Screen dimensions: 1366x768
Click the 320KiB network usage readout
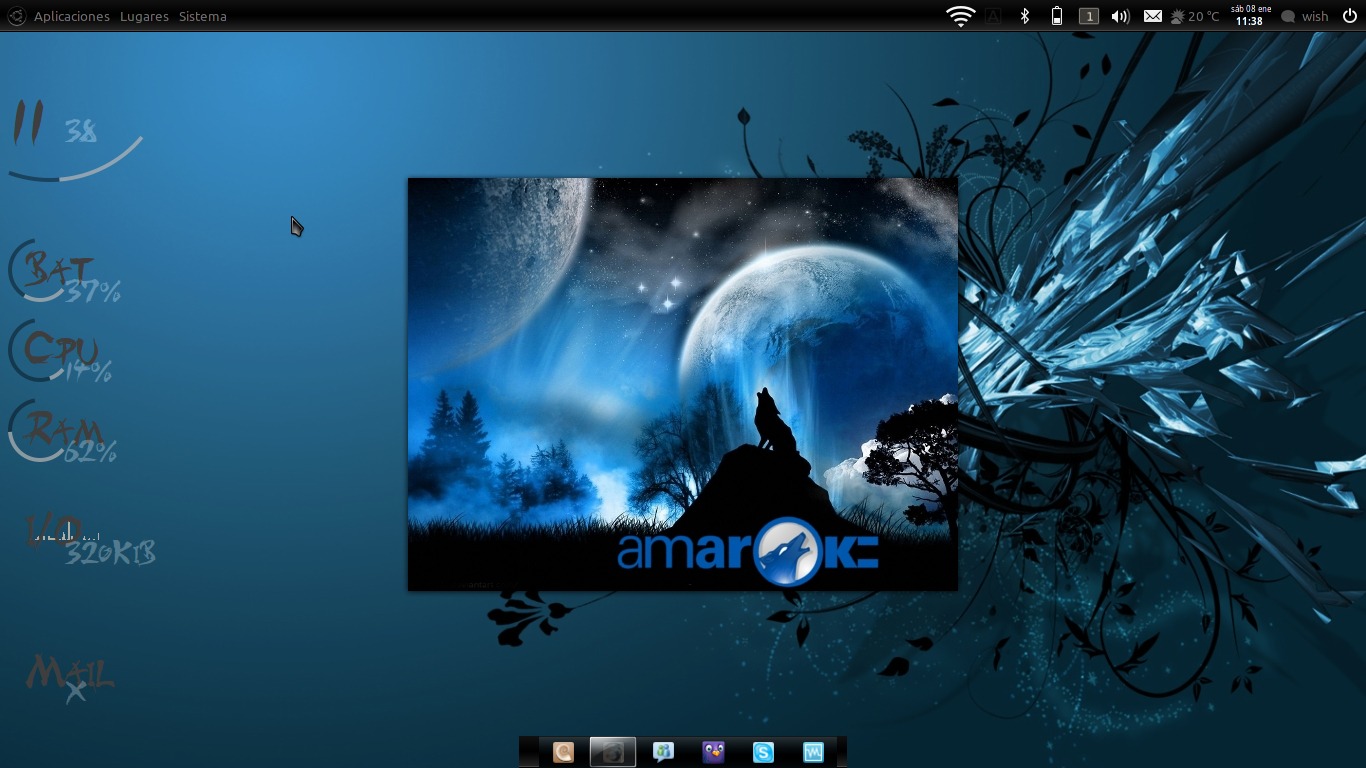tap(110, 553)
